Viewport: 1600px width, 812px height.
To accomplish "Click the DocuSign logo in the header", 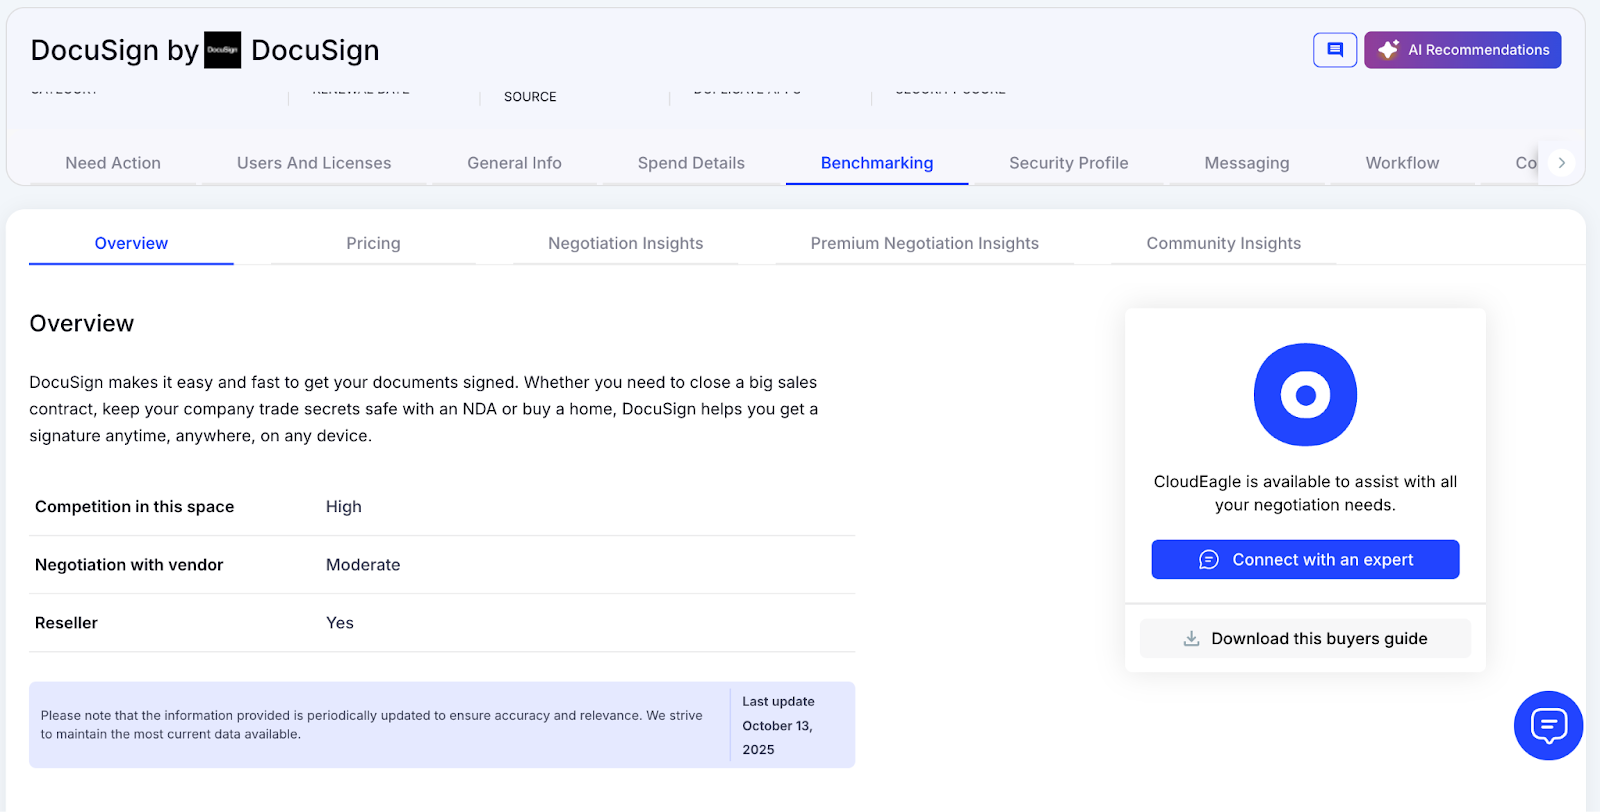I will [222, 50].
